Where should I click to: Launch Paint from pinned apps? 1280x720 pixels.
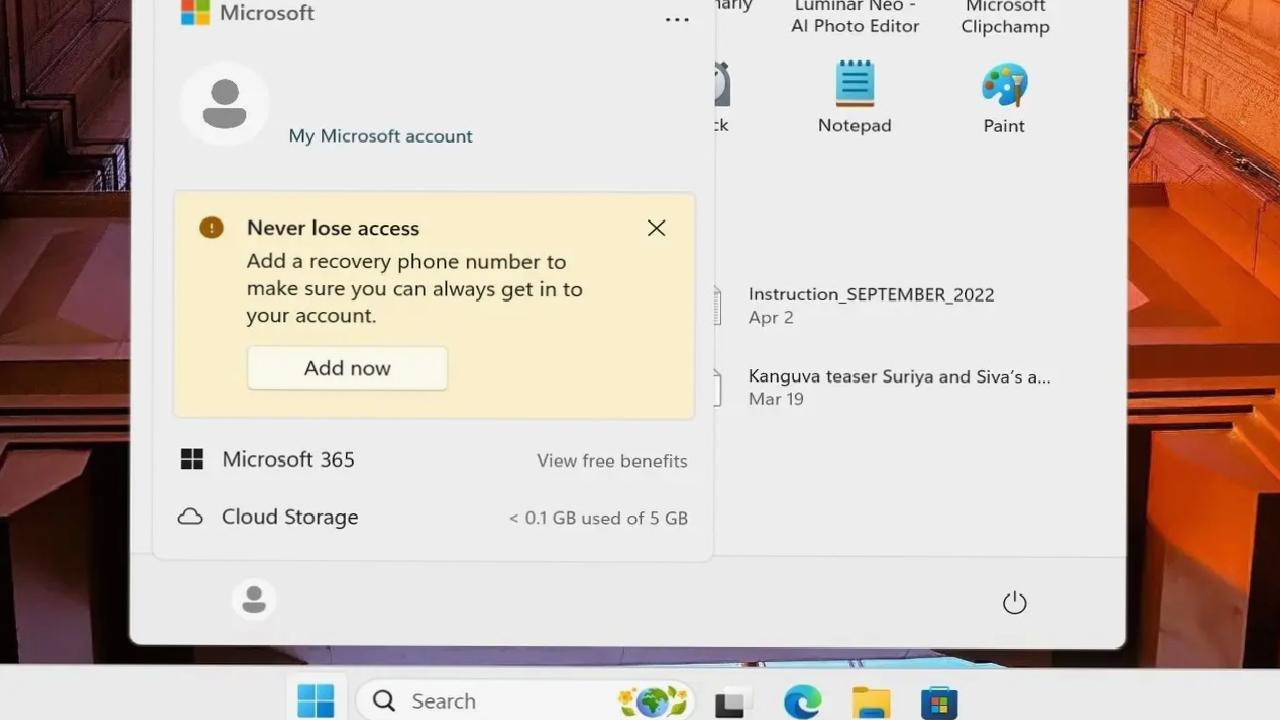[x=1004, y=97]
